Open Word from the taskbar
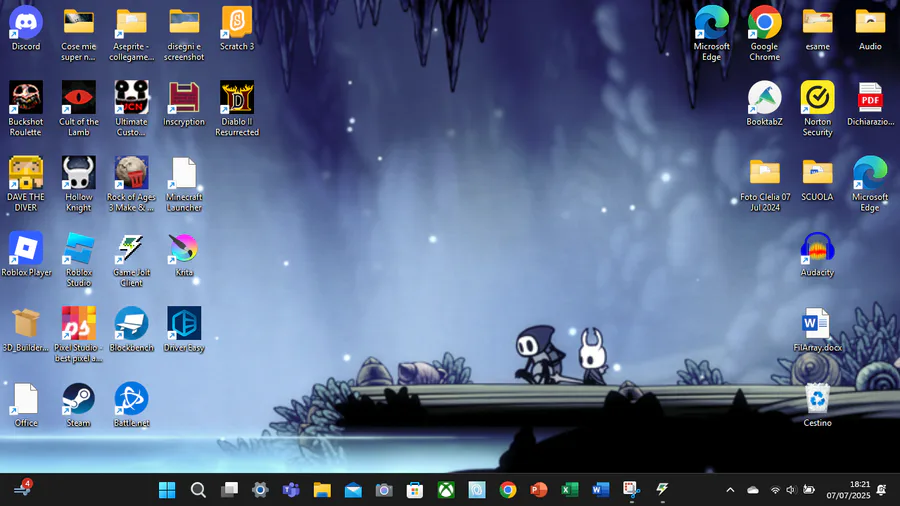This screenshot has height=506, width=900. 601,490
